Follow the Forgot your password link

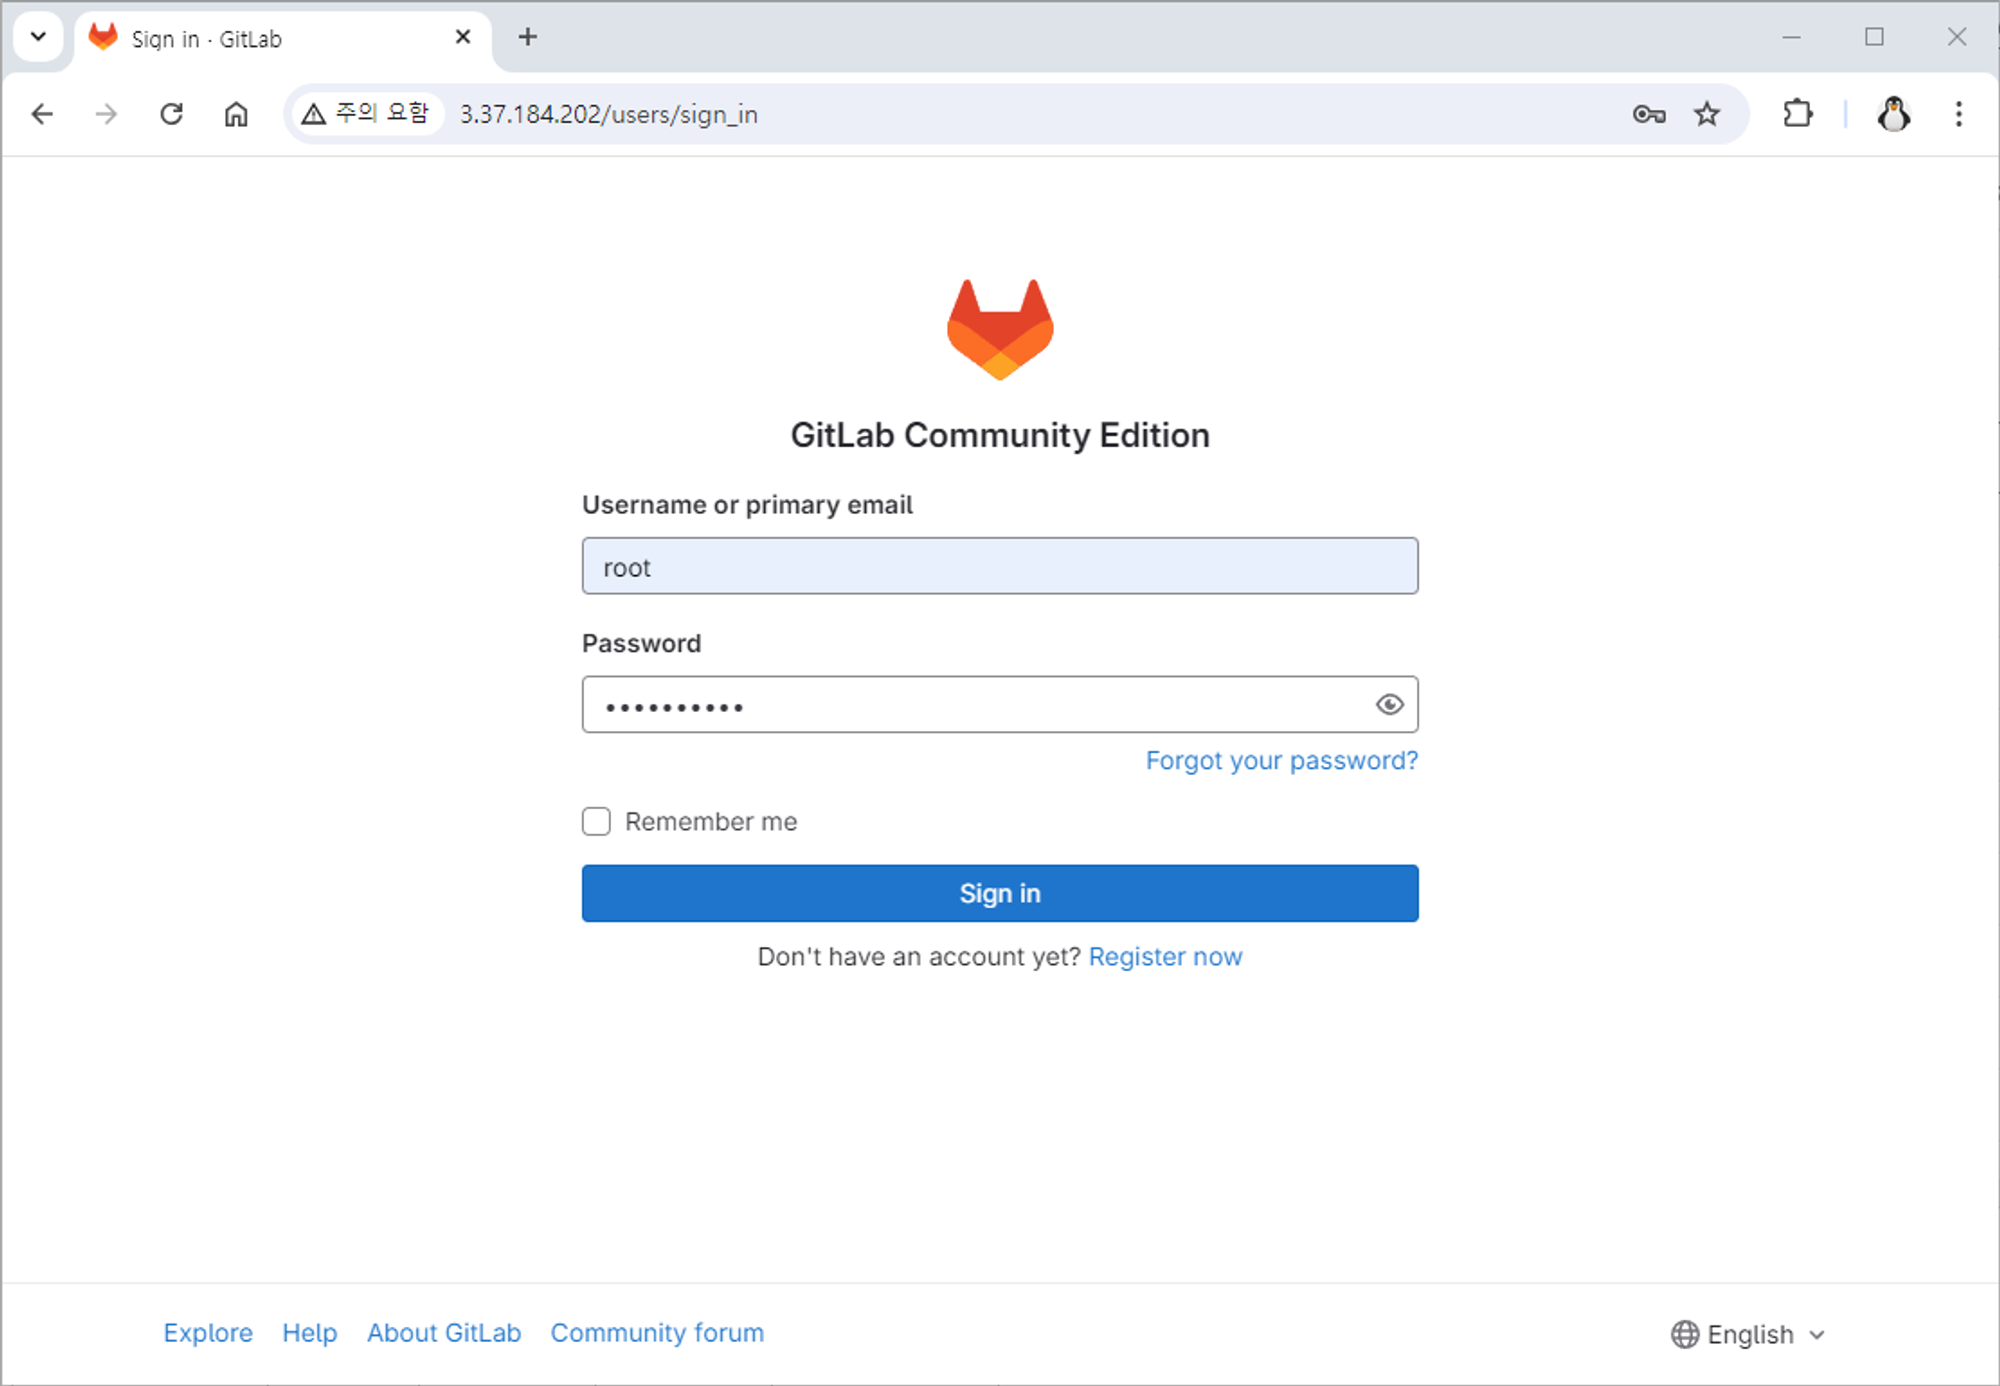1281,760
